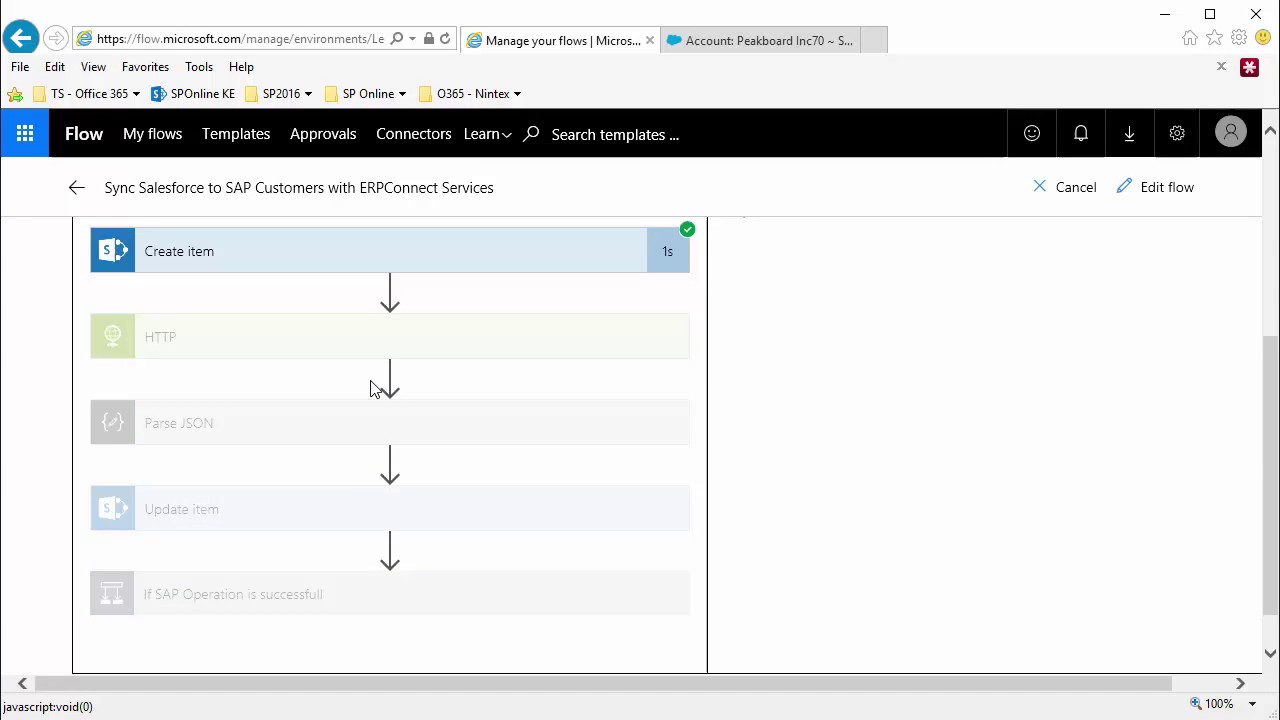Open the Approvals page
This screenshot has width=1280, height=720.
pos(323,134)
